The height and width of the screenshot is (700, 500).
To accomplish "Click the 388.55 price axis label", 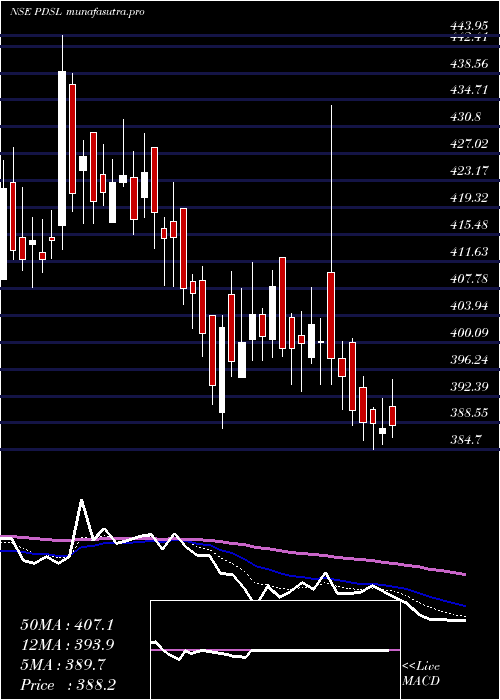I will 469,413.
